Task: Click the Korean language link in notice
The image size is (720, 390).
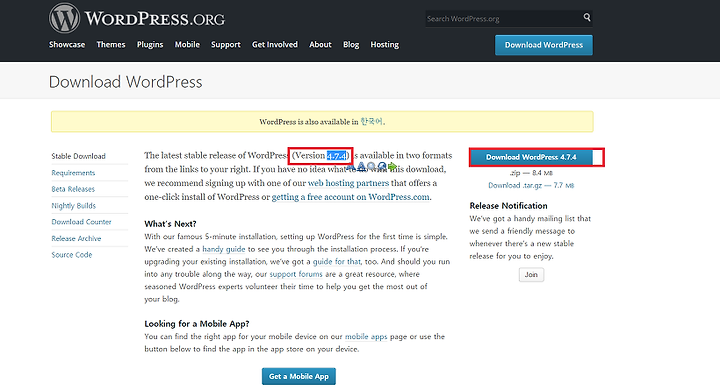Action: tap(371, 122)
